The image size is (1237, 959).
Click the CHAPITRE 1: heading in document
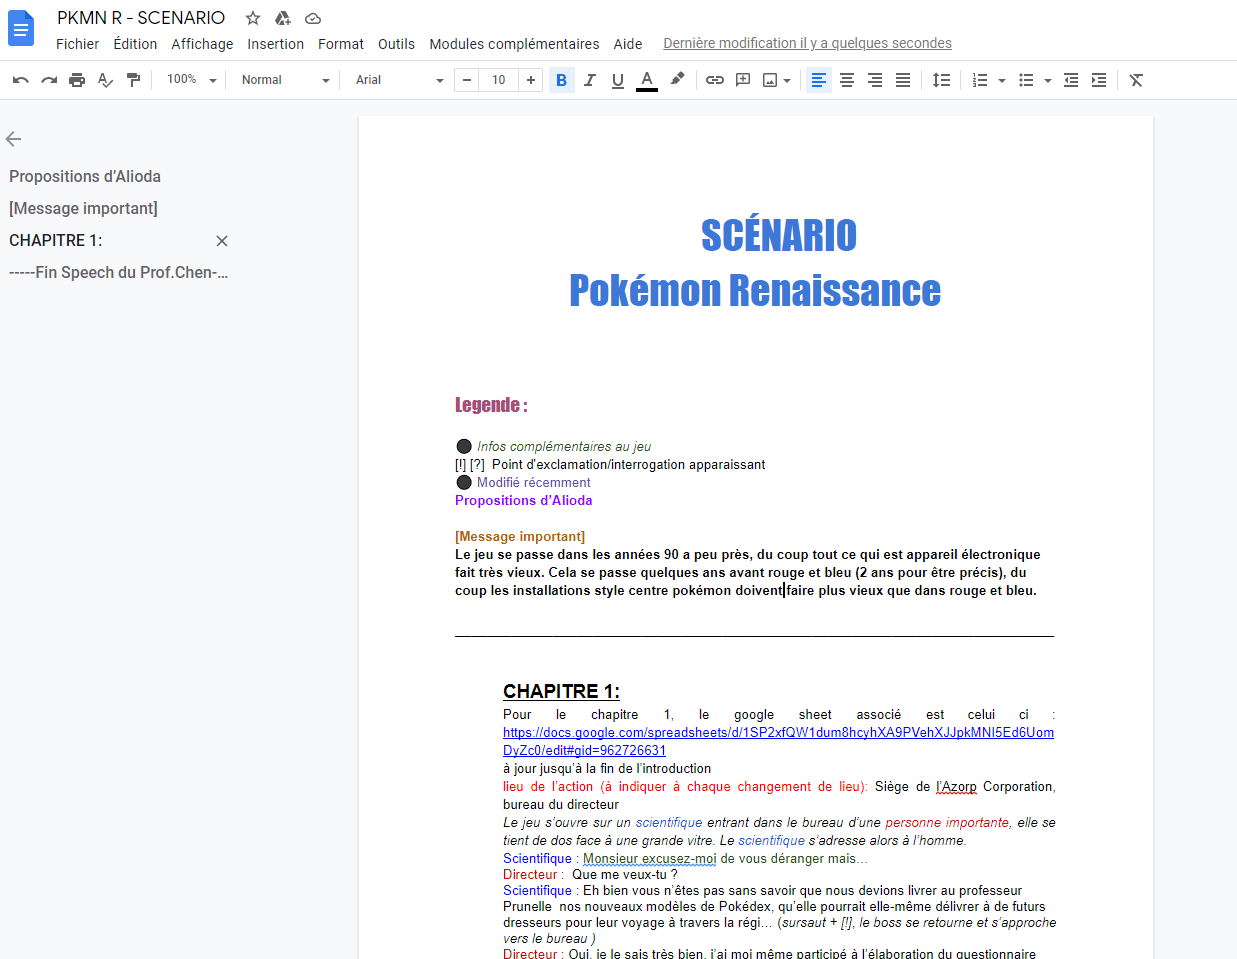[561, 691]
